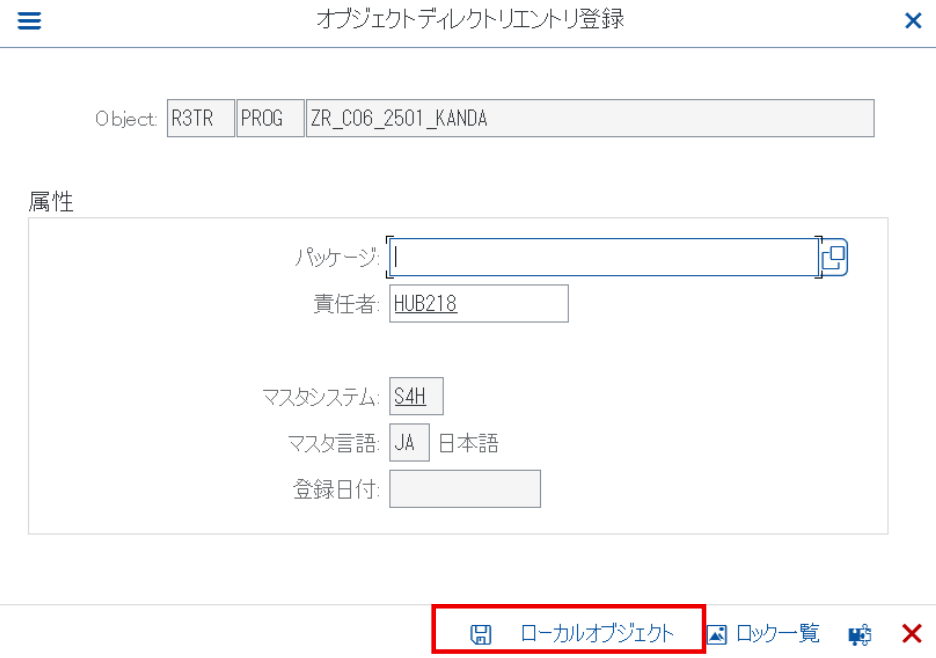Click the save floppy disk icon

[x=481, y=634]
